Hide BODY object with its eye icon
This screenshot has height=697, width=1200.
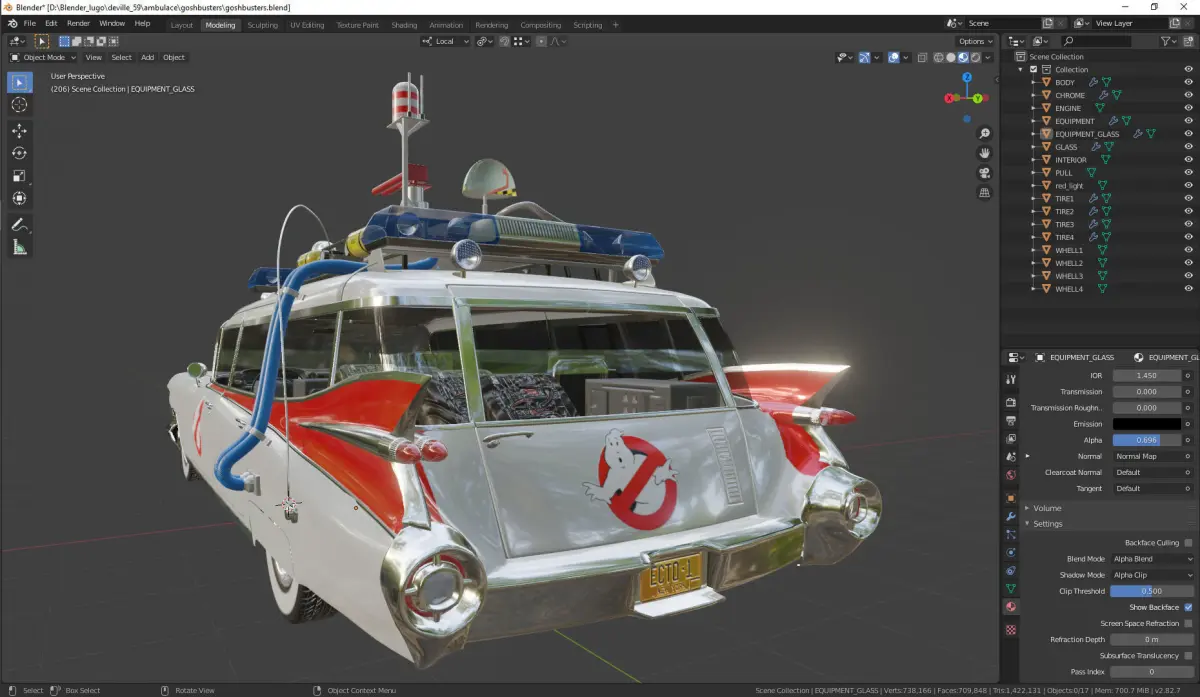point(1189,82)
